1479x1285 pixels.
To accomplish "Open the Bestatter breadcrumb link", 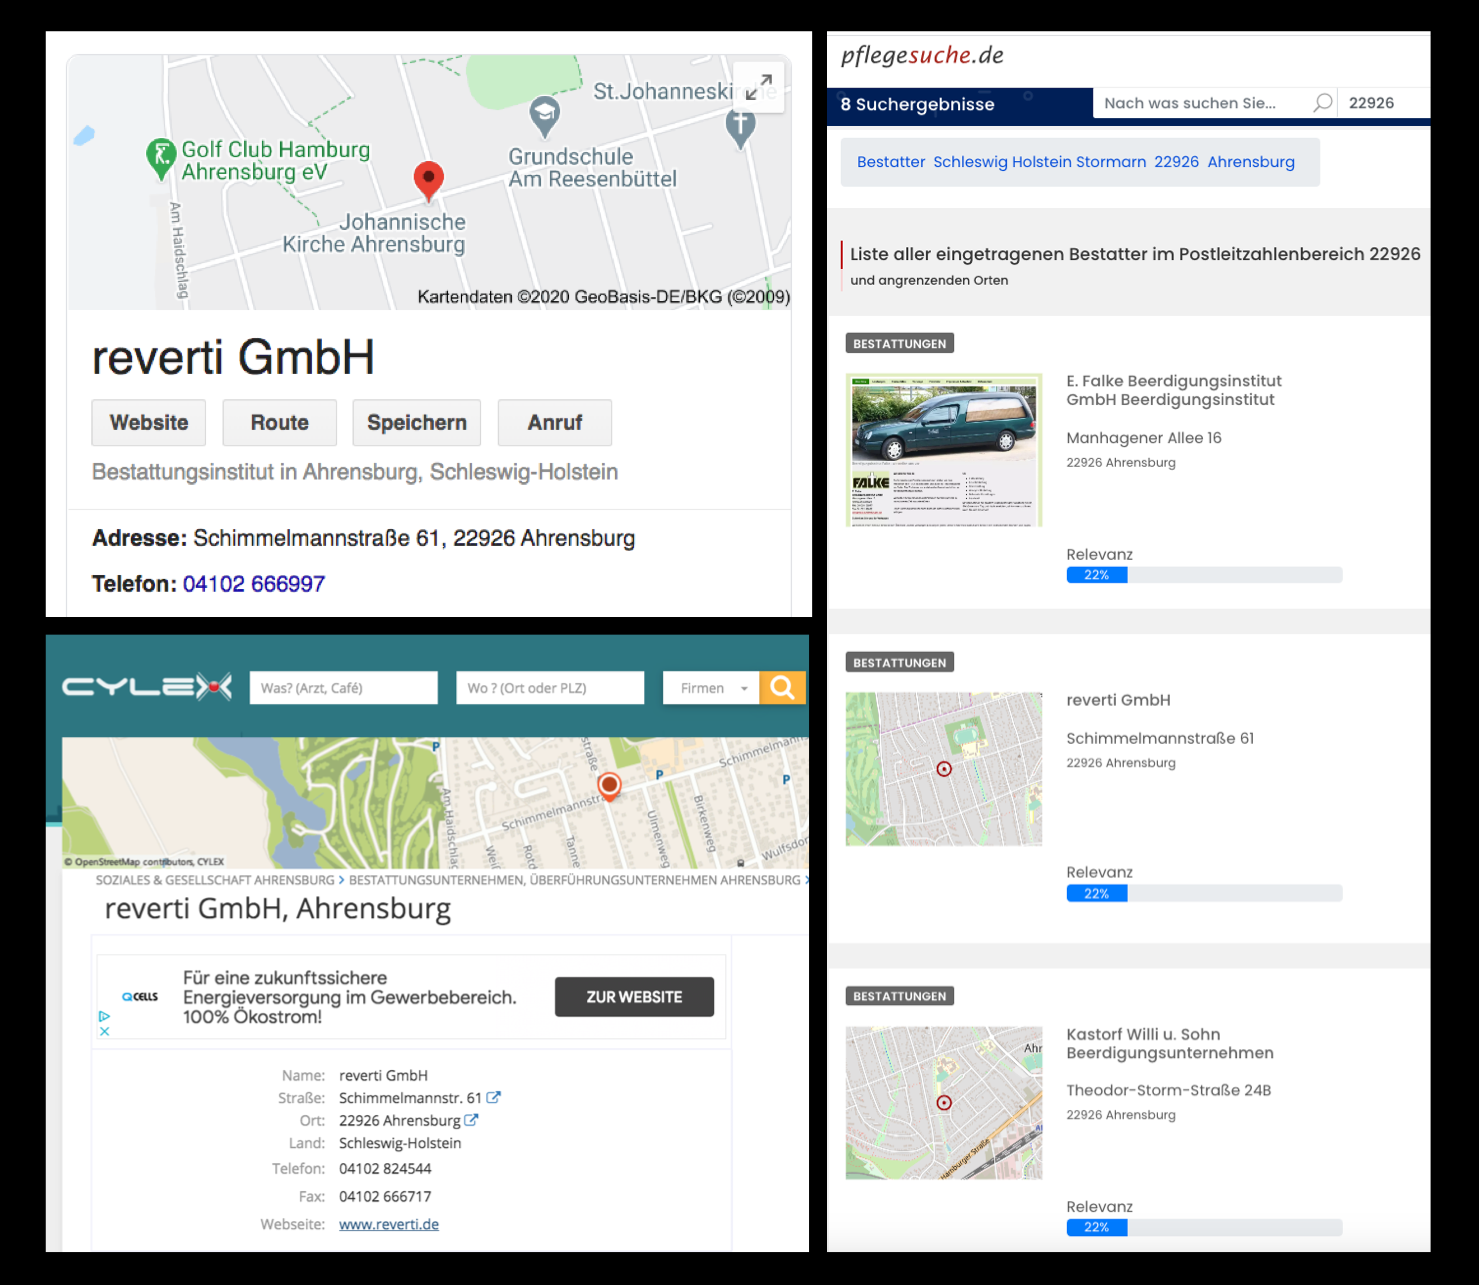I will (x=891, y=162).
